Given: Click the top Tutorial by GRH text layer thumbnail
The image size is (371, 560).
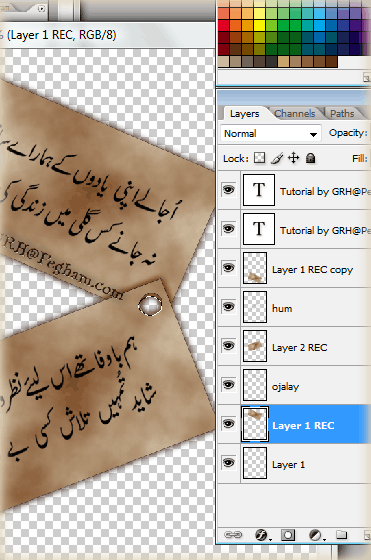Looking at the screenshot, I should pyautogui.click(x=259, y=190).
